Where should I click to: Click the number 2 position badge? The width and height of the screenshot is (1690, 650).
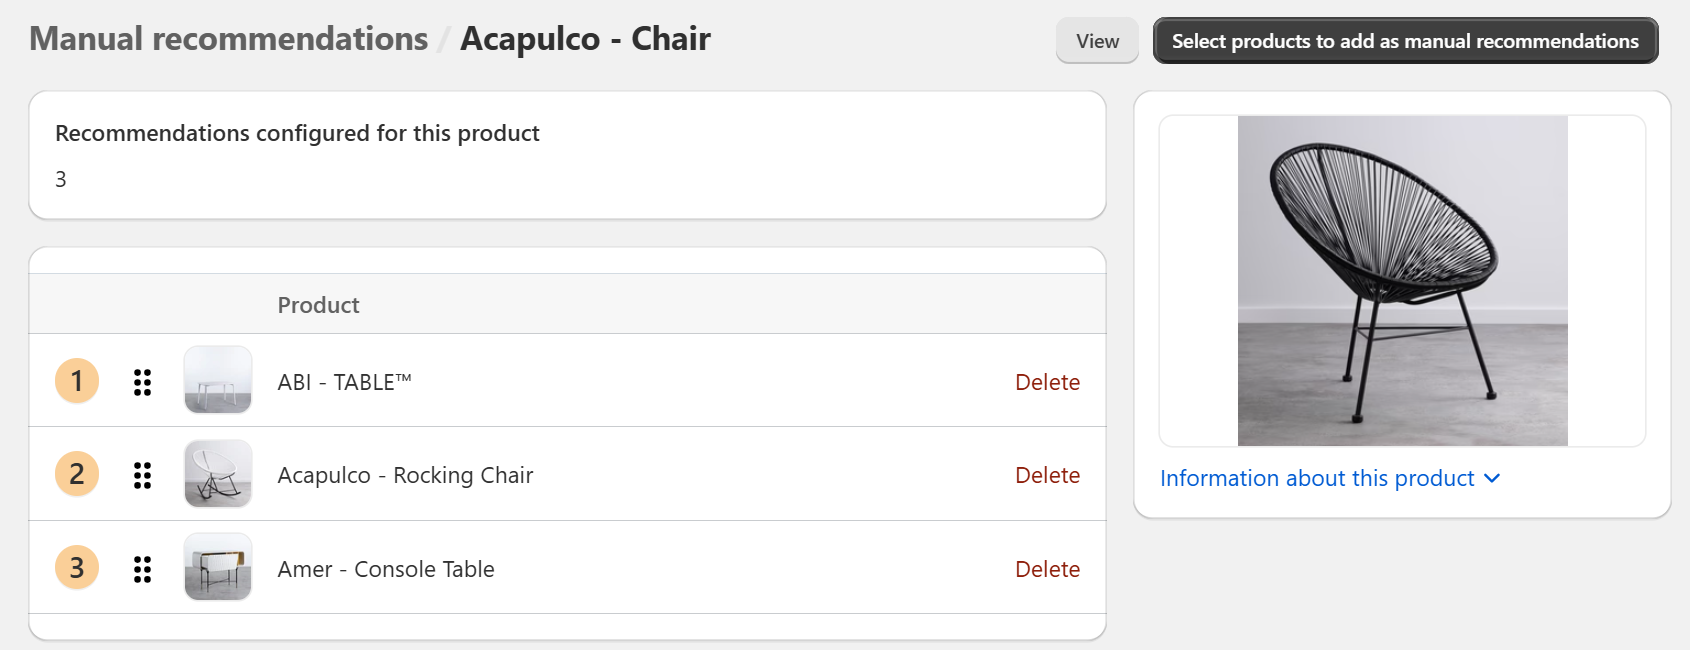(77, 474)
